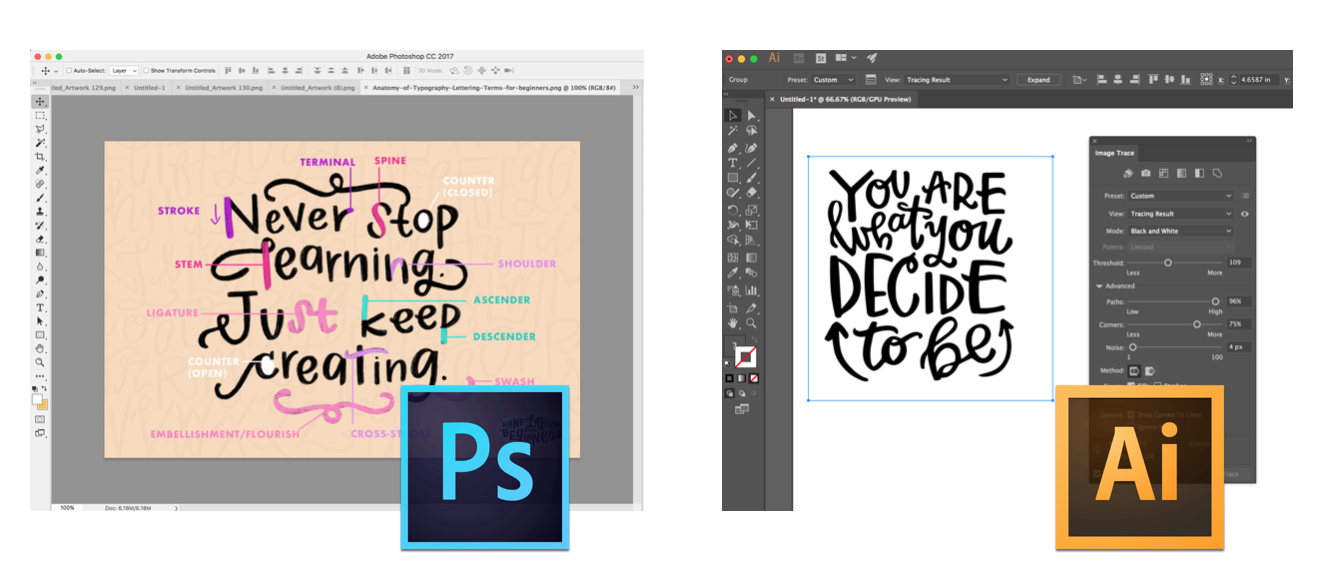Select the Gradient tool in Photoshop

coord(40,253)
